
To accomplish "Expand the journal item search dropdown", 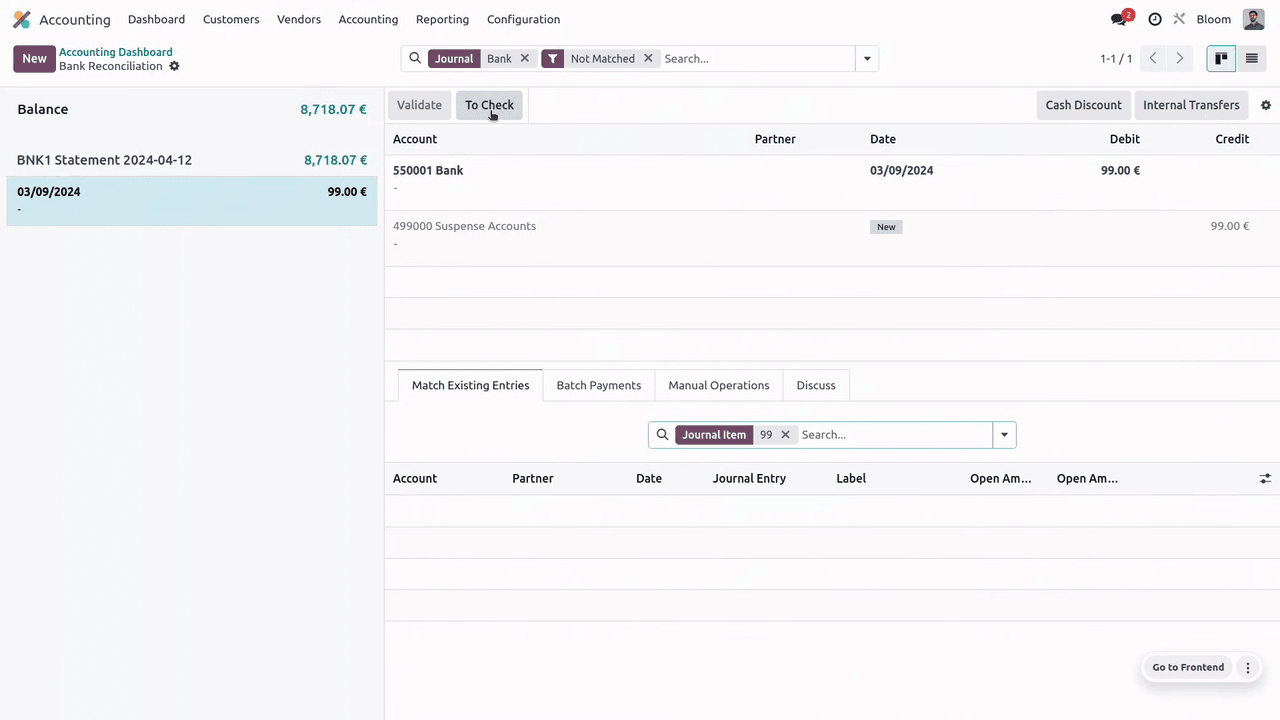I will 1004,435.
